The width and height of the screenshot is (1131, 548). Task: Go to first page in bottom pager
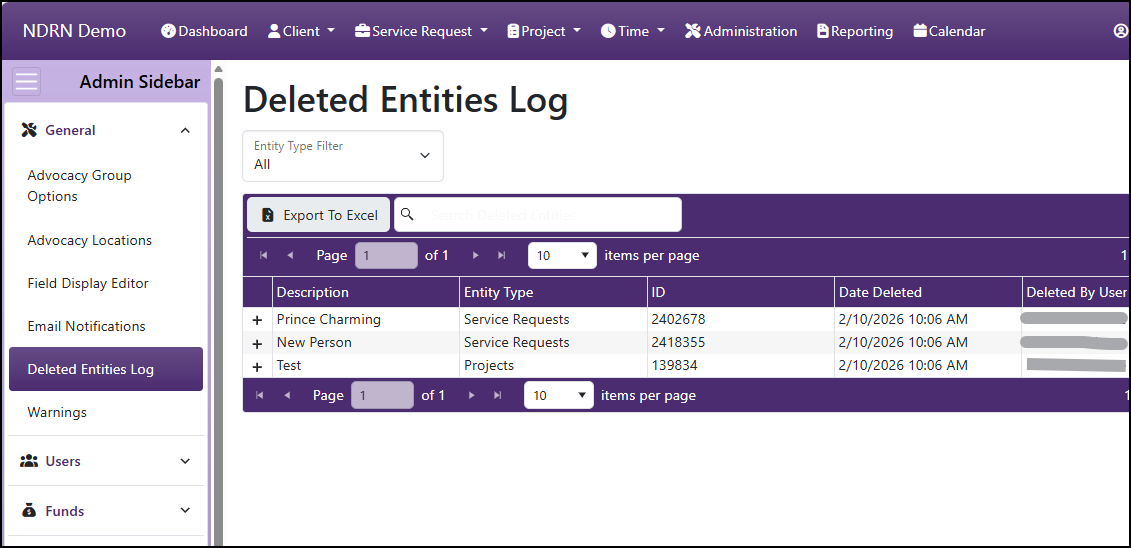pyautogui.click(x=260, y=395)
